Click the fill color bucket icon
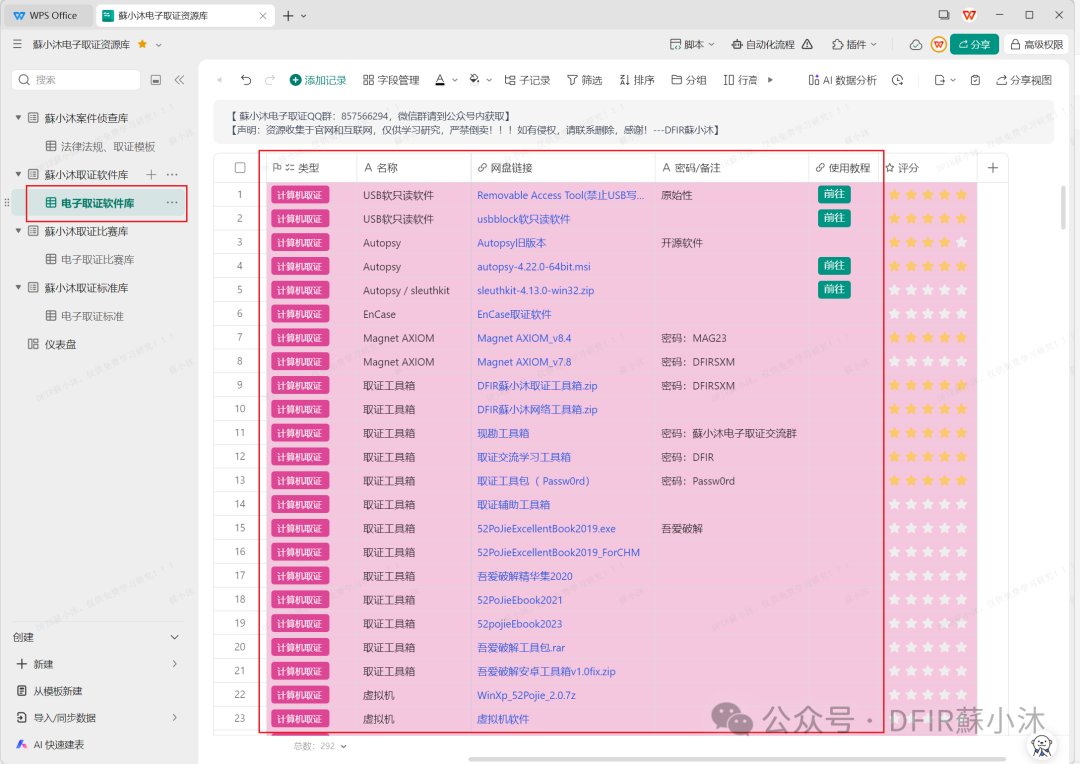The image size is (1080, 764). click(474, 80)
